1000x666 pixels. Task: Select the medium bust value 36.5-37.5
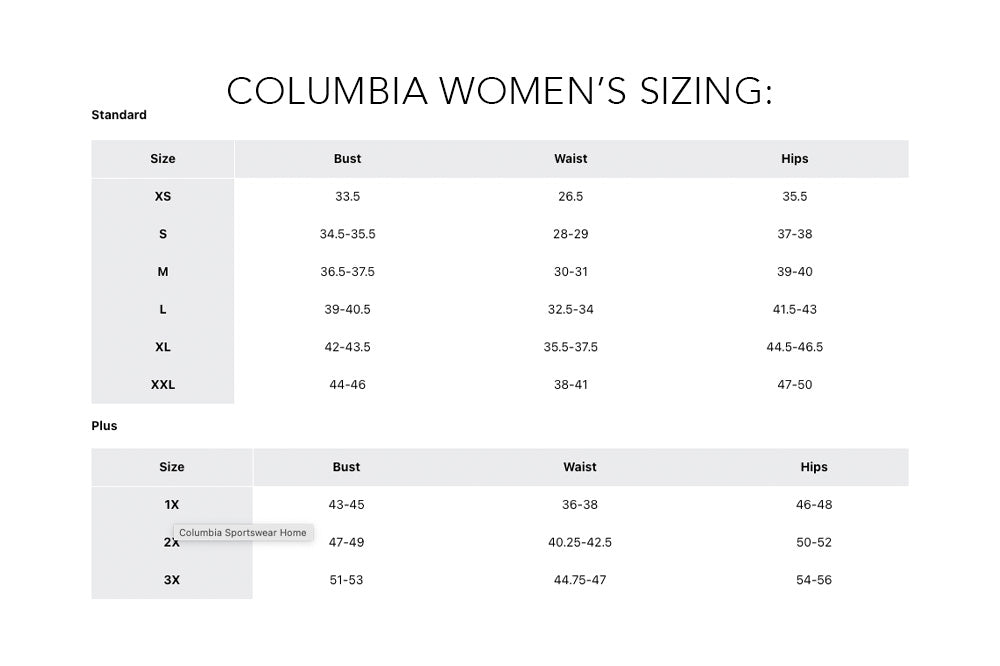tap(347, 272)
